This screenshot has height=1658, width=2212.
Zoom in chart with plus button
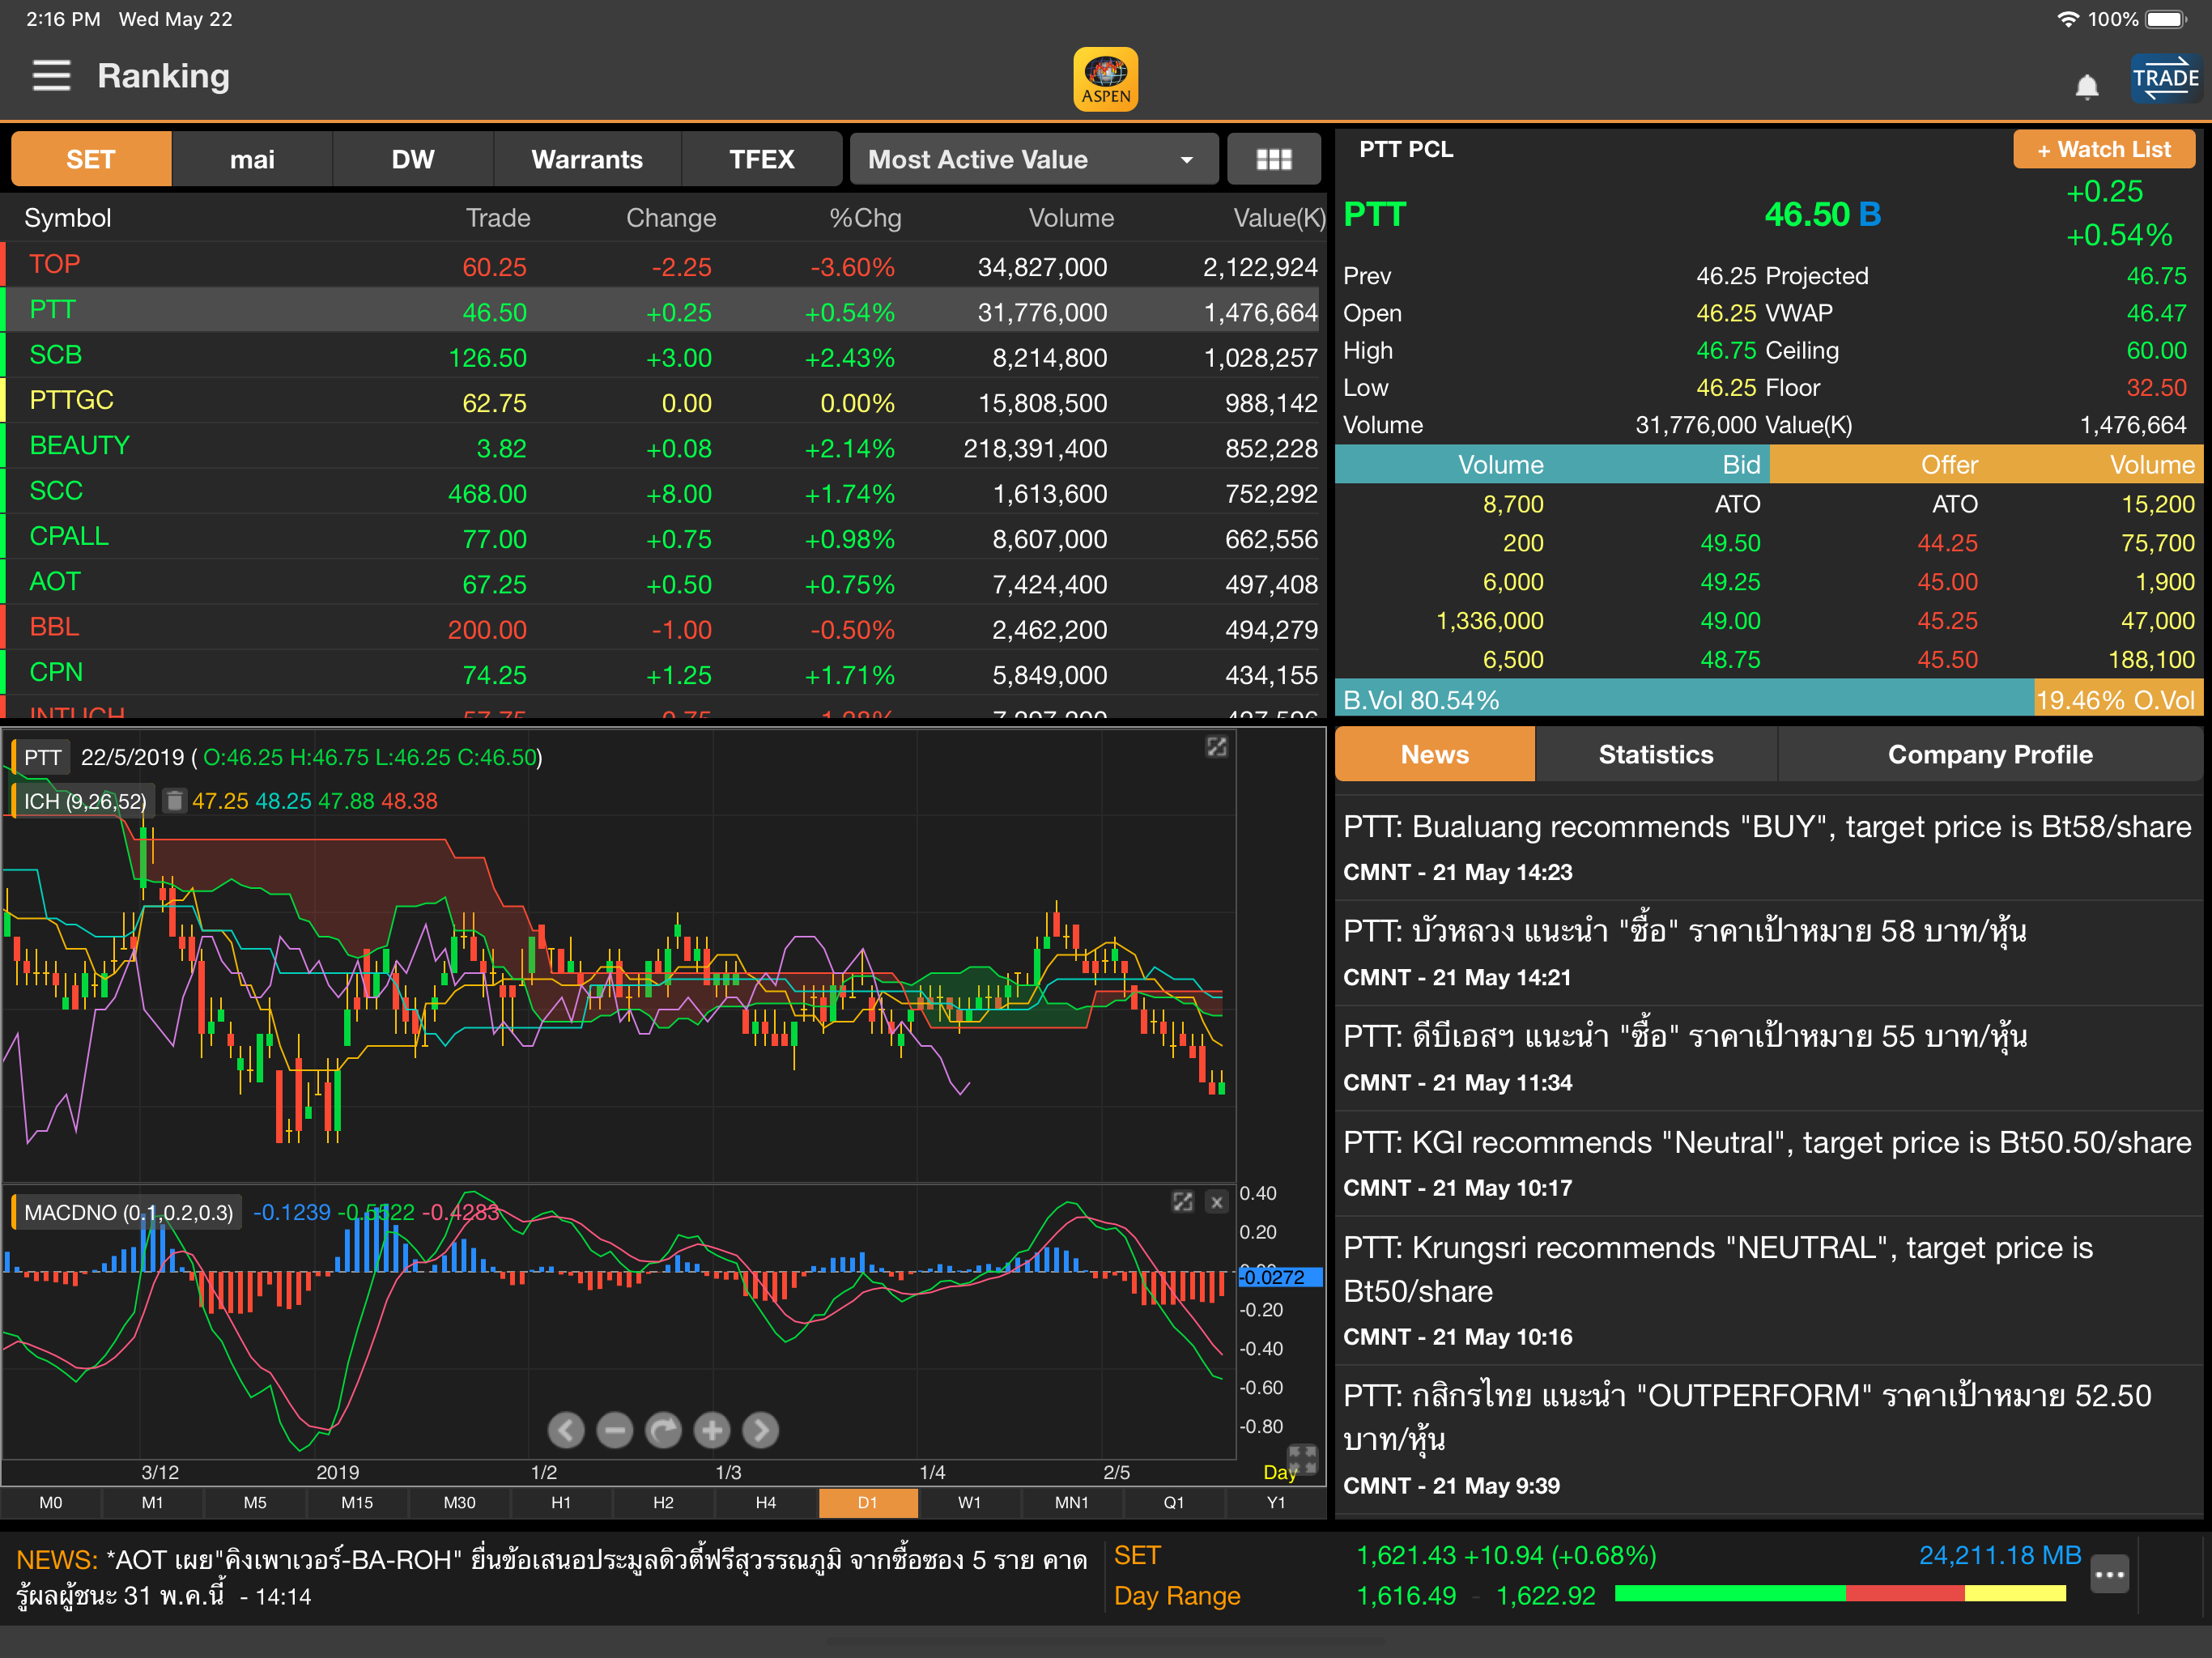(712, 1430)
